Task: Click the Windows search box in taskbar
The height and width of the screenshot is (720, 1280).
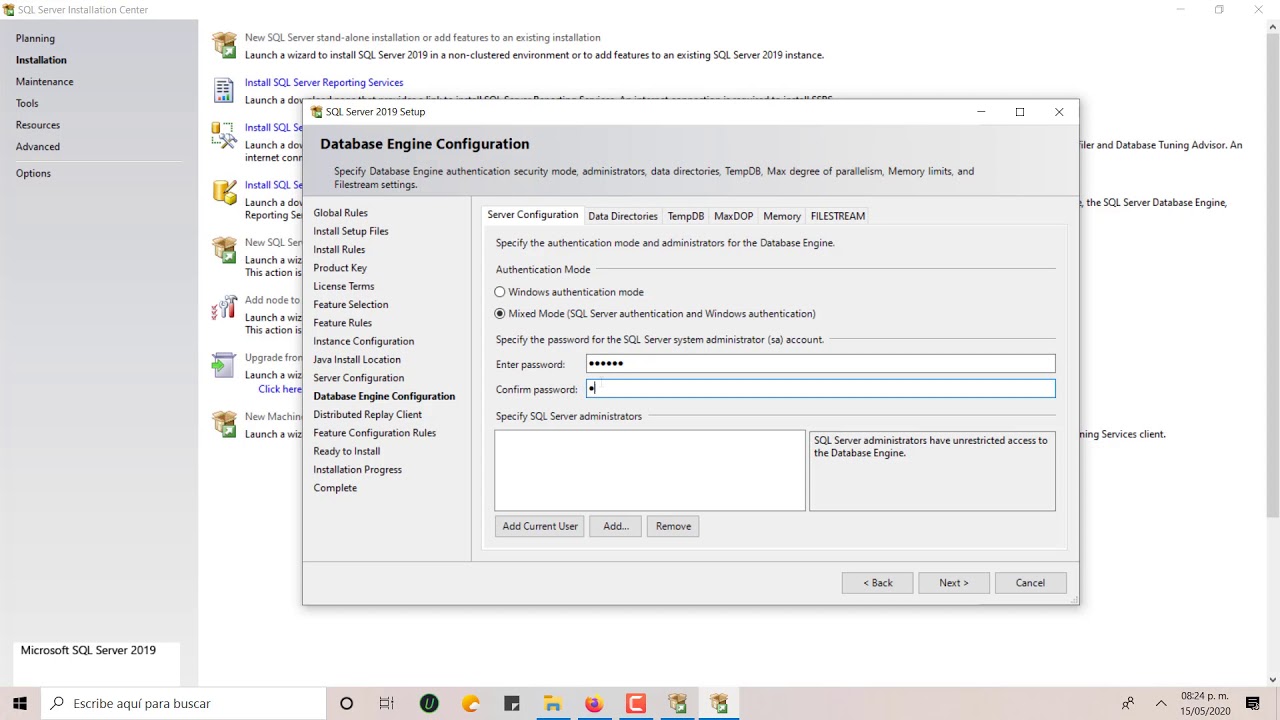Action: pyautogui.click(x=184, y=703)
